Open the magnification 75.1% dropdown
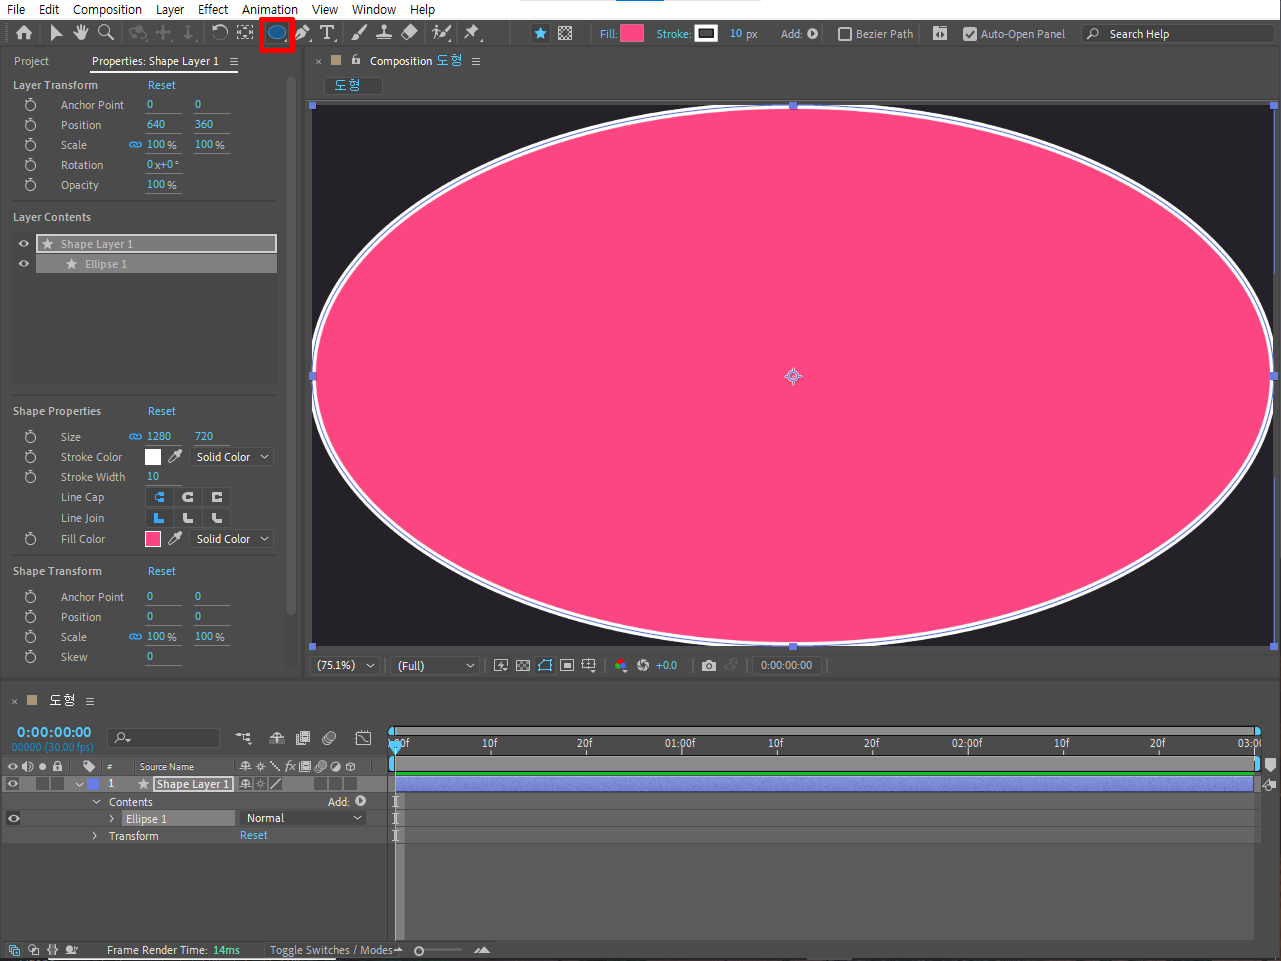The image size is (1281, 961). click(346, 665)
